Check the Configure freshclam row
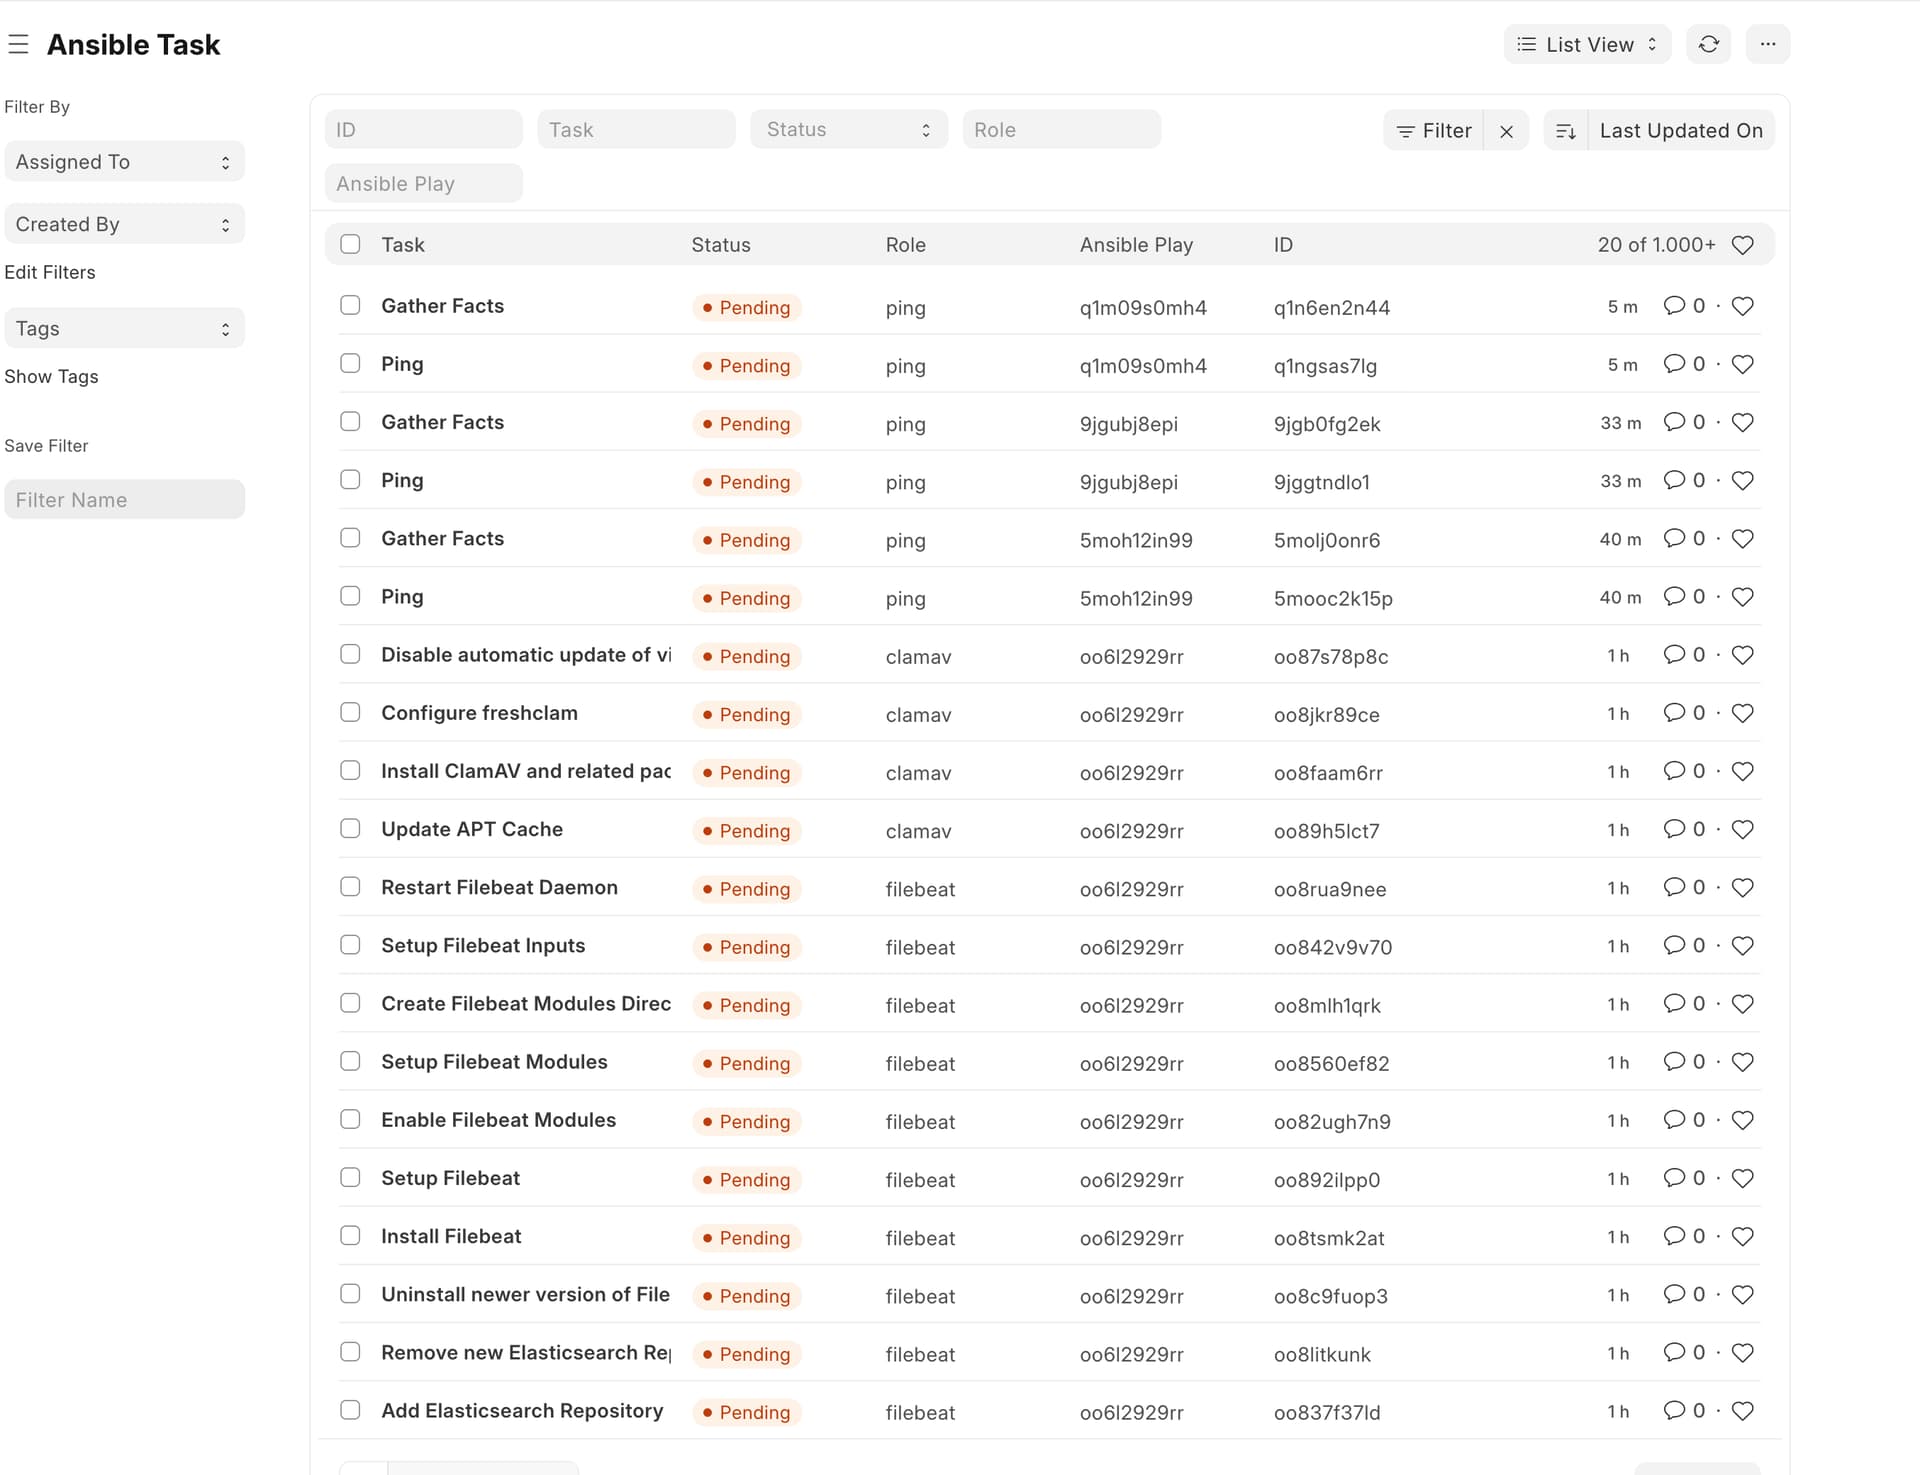Viewport: 1920px width, 1475px height. 350,712
